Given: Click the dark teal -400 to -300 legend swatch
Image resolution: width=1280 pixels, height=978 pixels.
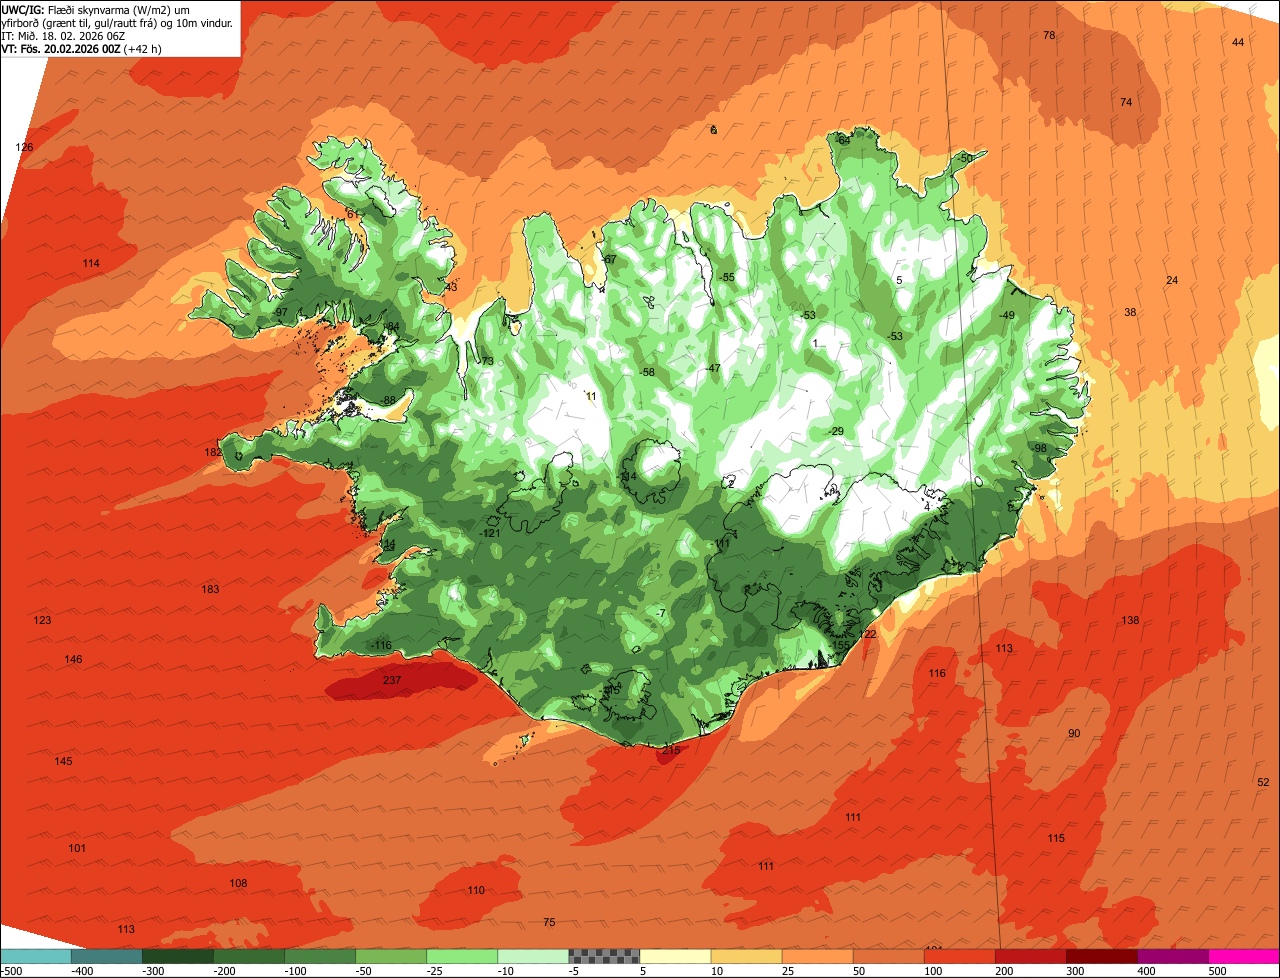Looking at the screenshot, I should (x=106, y=956).
